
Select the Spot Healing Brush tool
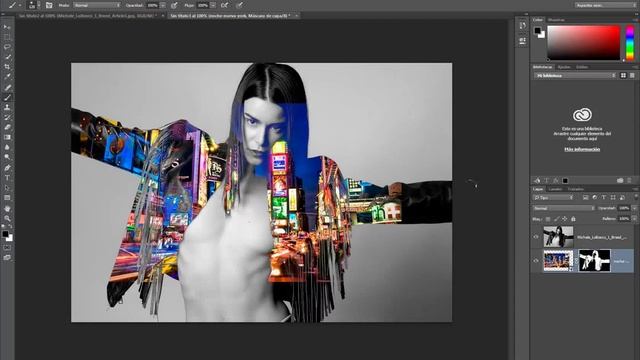(7, 87)
